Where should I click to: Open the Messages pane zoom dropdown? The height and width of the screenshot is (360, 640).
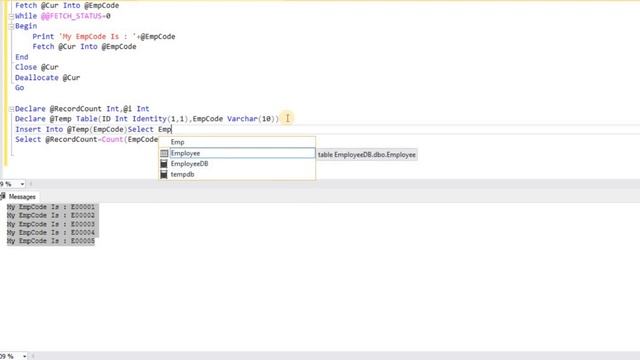(x=24, y=356)
